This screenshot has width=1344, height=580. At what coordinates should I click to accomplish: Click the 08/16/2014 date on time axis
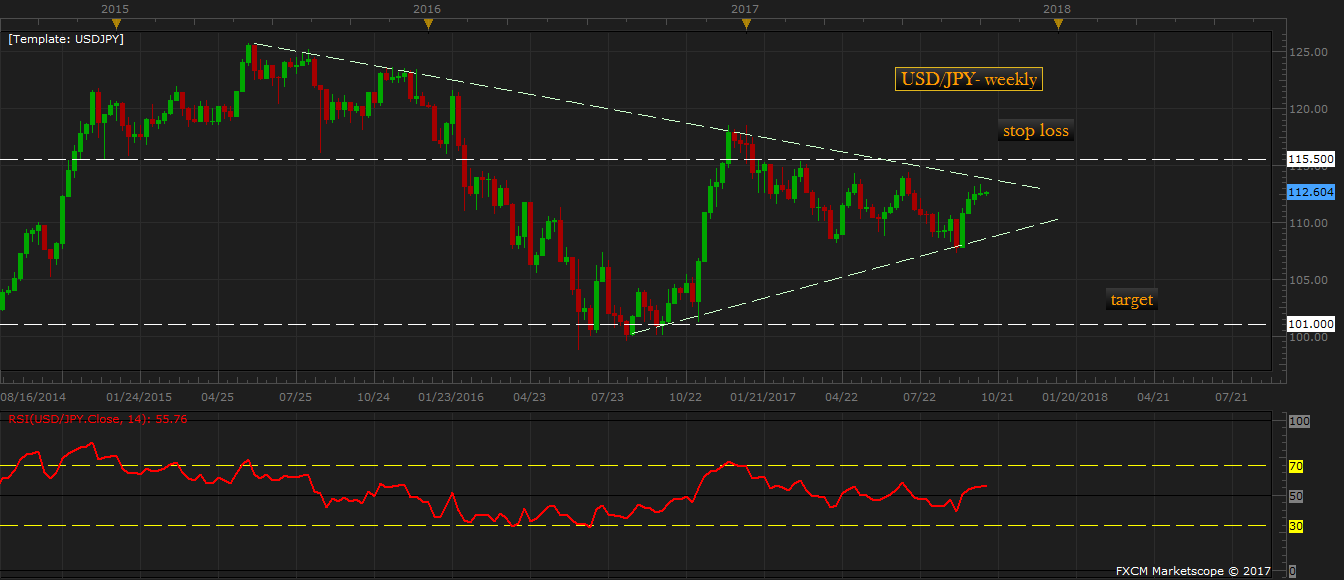[x=34, y=397]
